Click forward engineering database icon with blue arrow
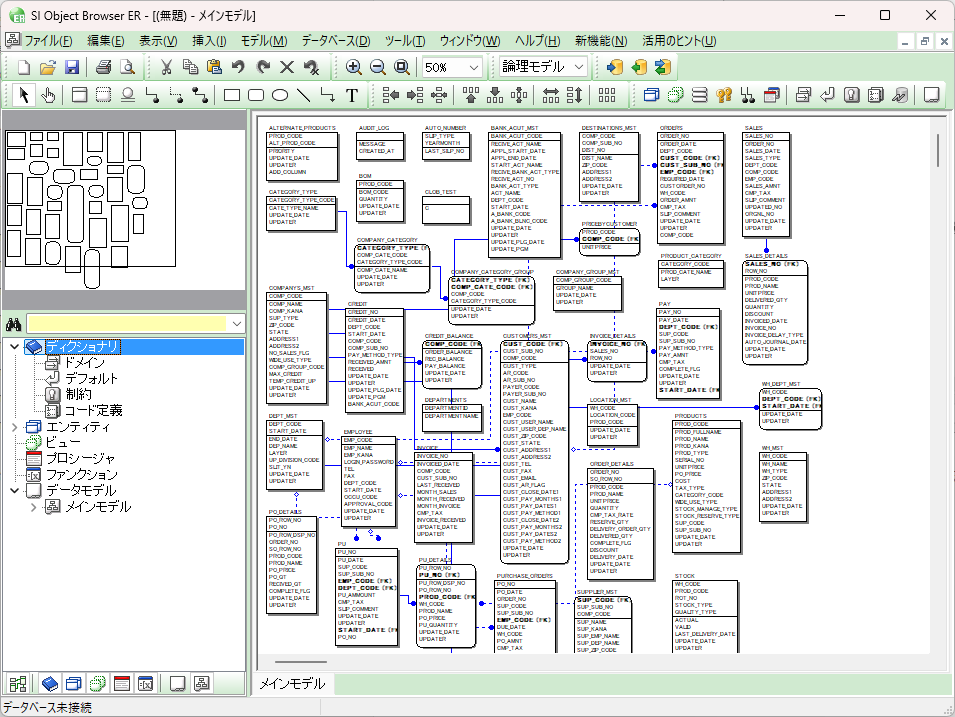Screen dimensions: 955x717 (615, 67)
